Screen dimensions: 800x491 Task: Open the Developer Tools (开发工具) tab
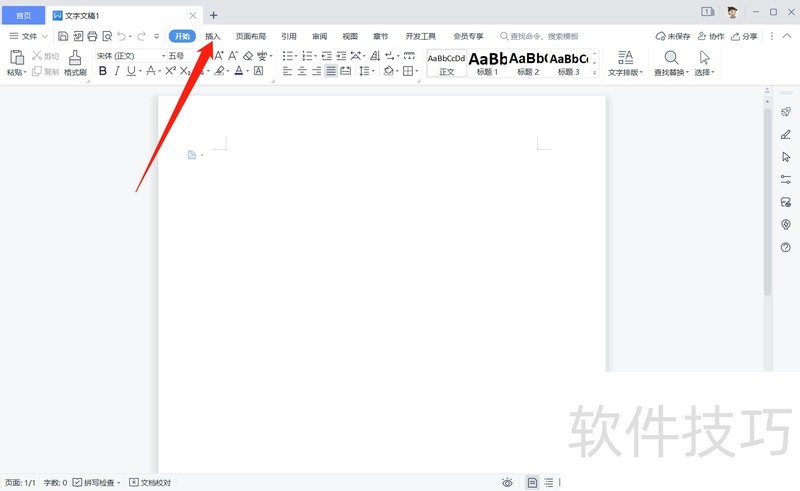(420, 36)
